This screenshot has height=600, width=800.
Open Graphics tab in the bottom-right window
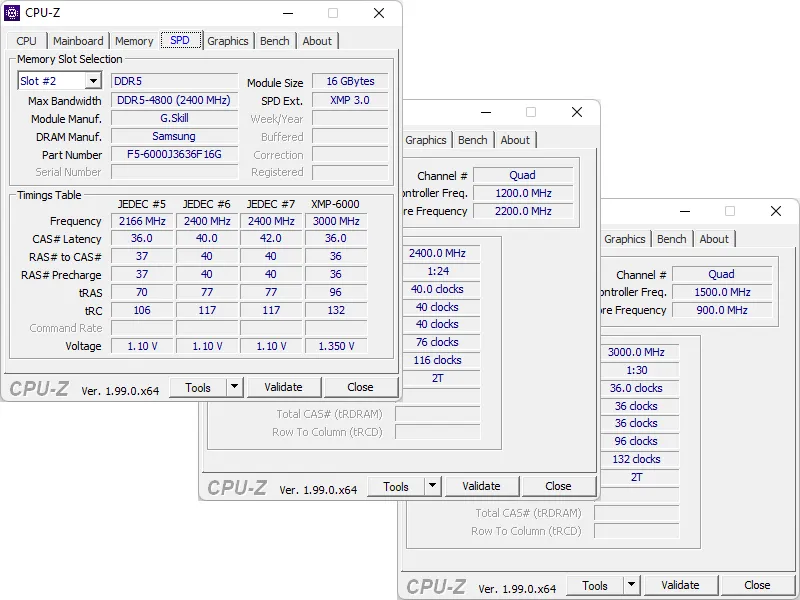[625, 239]
